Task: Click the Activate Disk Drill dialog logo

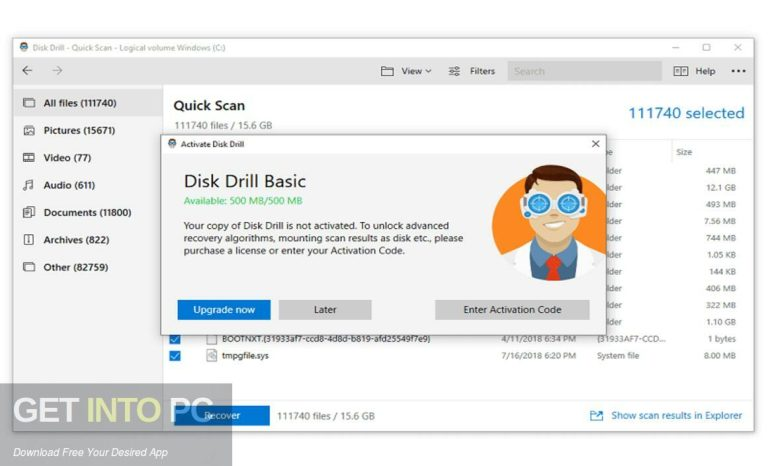Action: [172, 144]
